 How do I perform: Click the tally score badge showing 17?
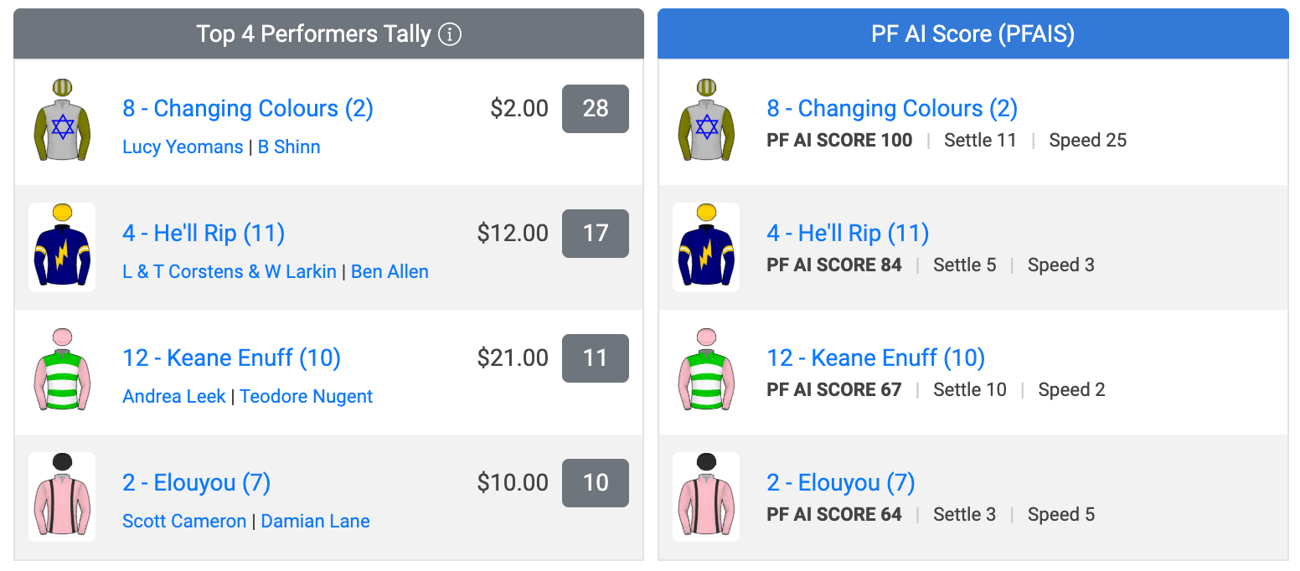tap(595, 233)
